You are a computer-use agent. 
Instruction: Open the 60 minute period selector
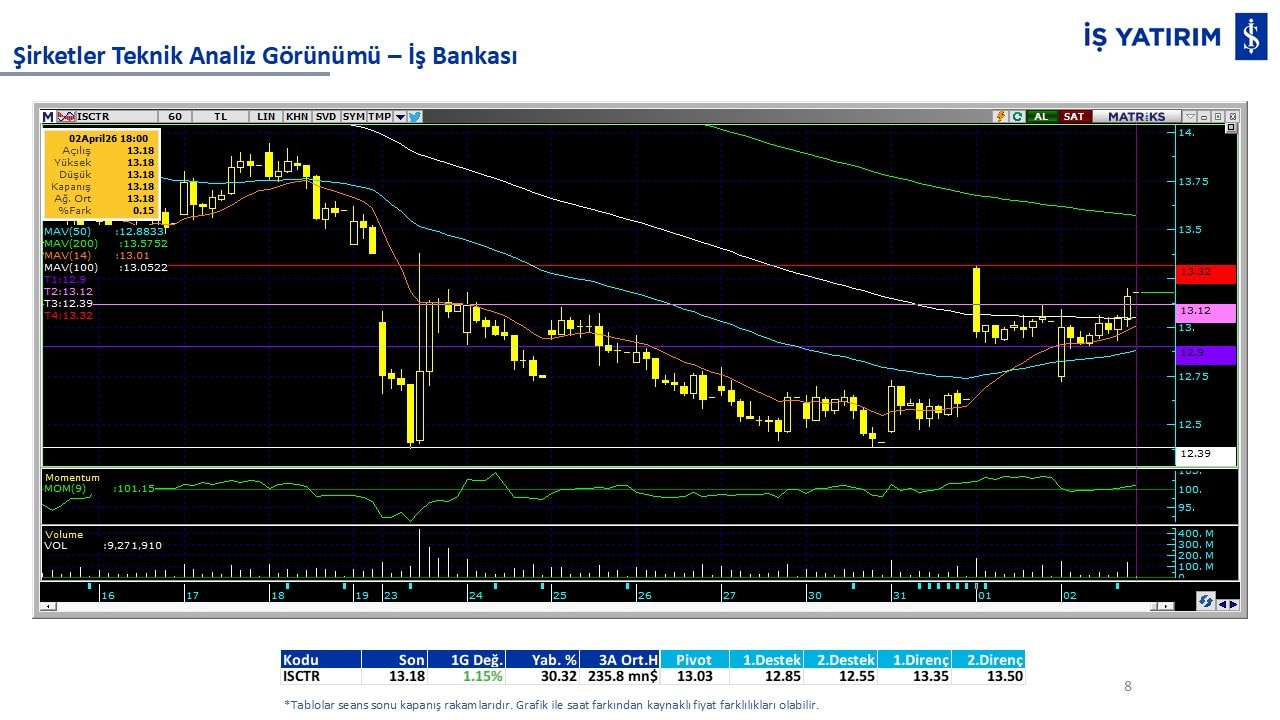[175, 117]
